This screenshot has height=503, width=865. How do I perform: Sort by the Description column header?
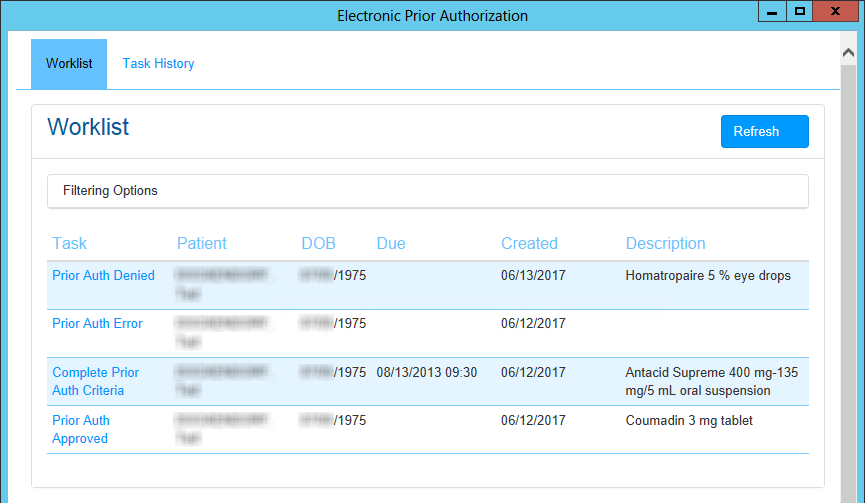665,243
